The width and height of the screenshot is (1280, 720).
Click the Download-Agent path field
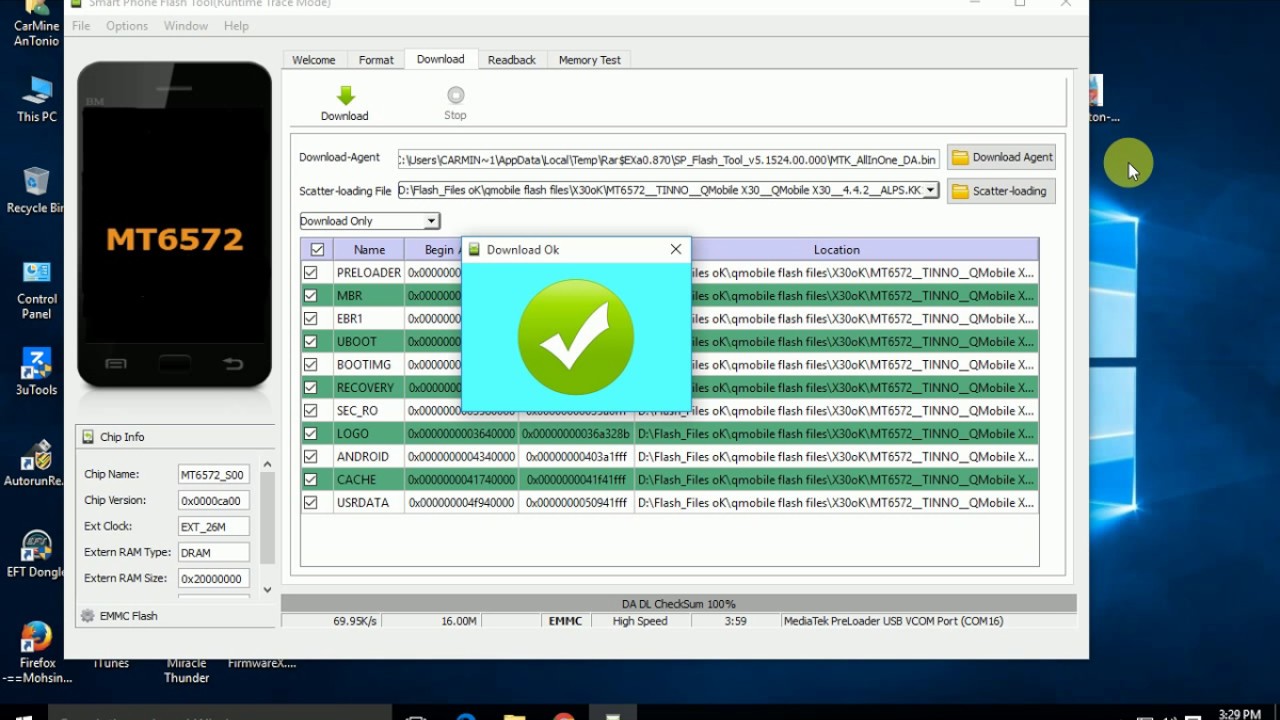coord(668,159)
